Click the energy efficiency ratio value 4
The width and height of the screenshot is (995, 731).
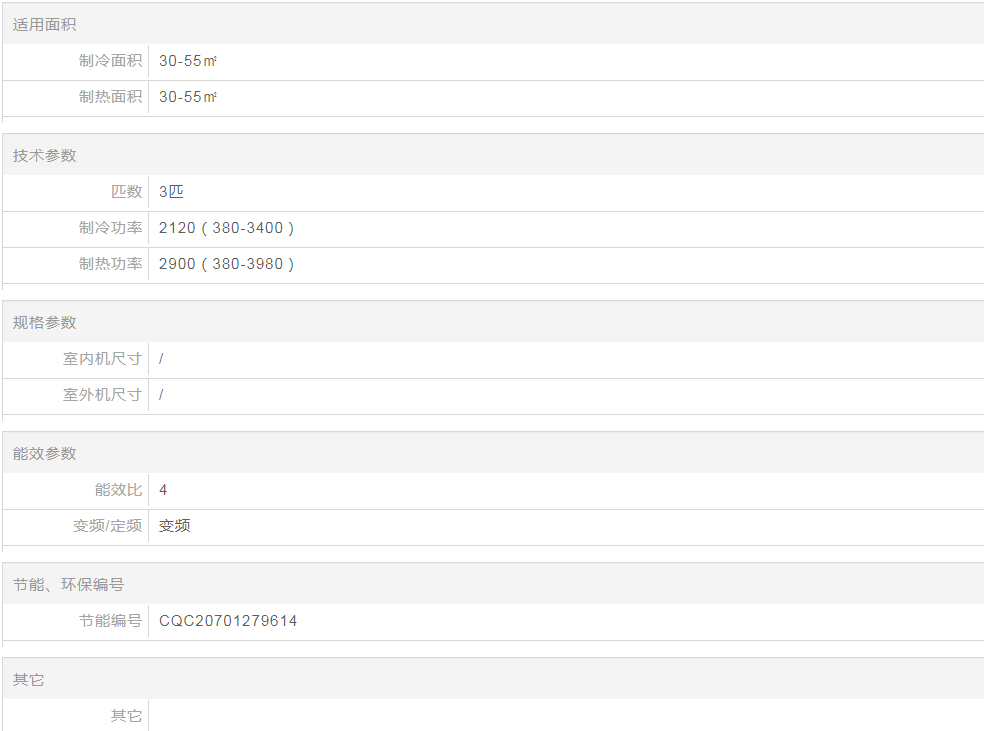[163, 490]
